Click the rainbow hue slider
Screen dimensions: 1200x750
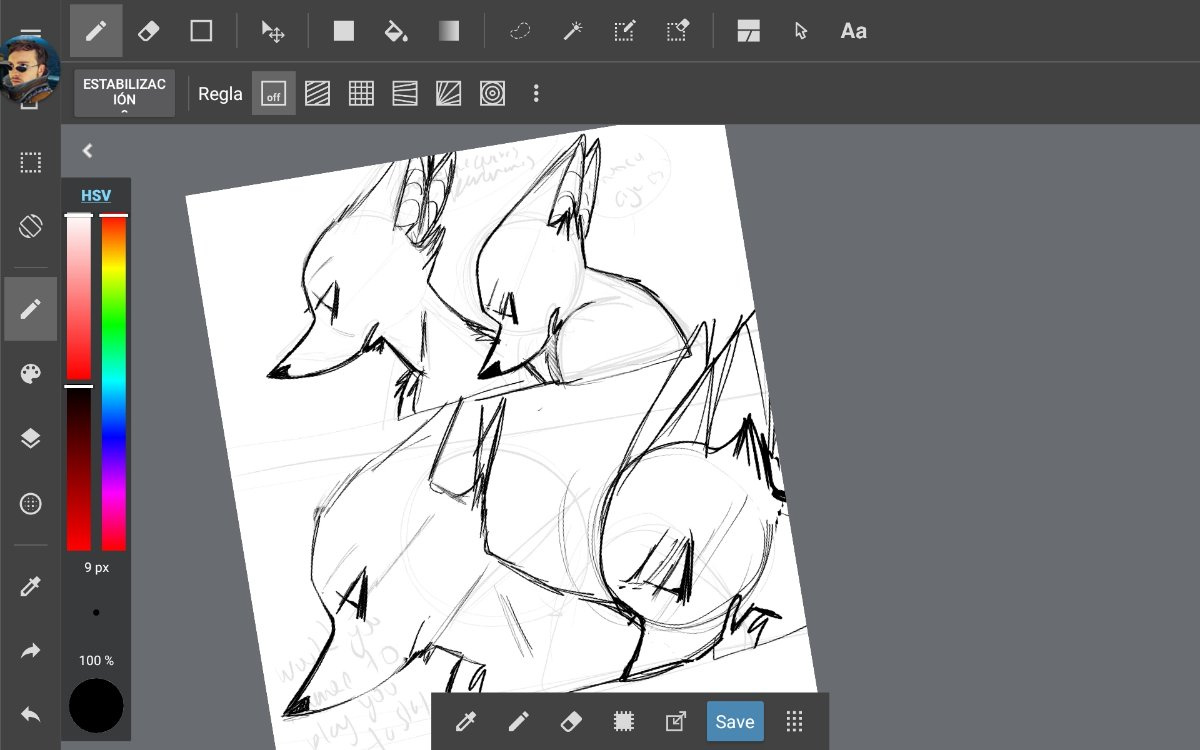click(113, 382)
